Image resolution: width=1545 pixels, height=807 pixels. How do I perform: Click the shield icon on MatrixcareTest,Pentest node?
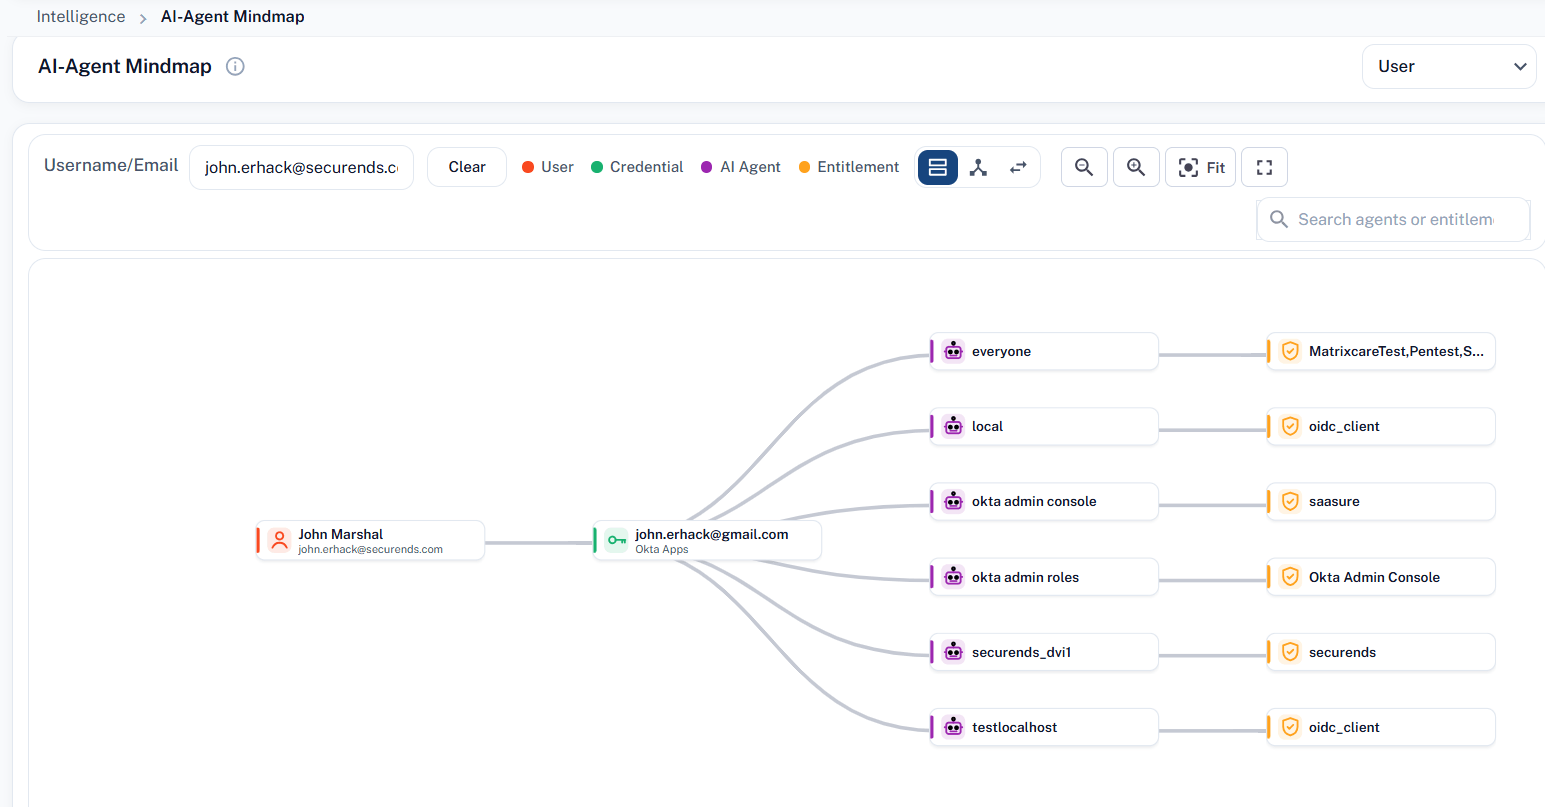click(x=1290, y=351)
